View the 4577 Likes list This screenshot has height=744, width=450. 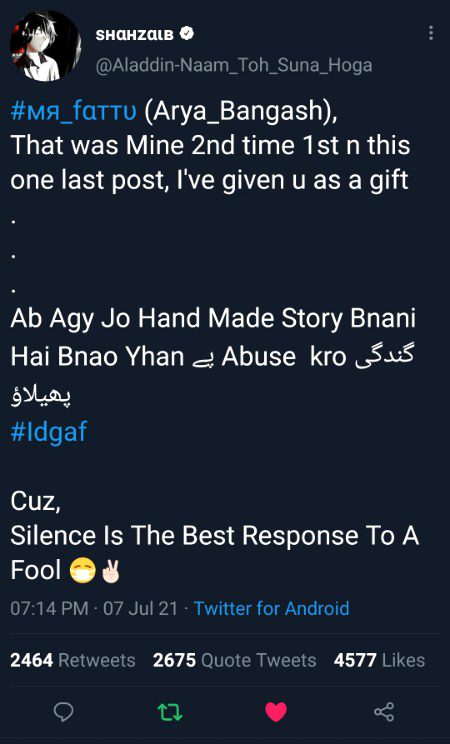pyautogui.click(x=379, y=660)
